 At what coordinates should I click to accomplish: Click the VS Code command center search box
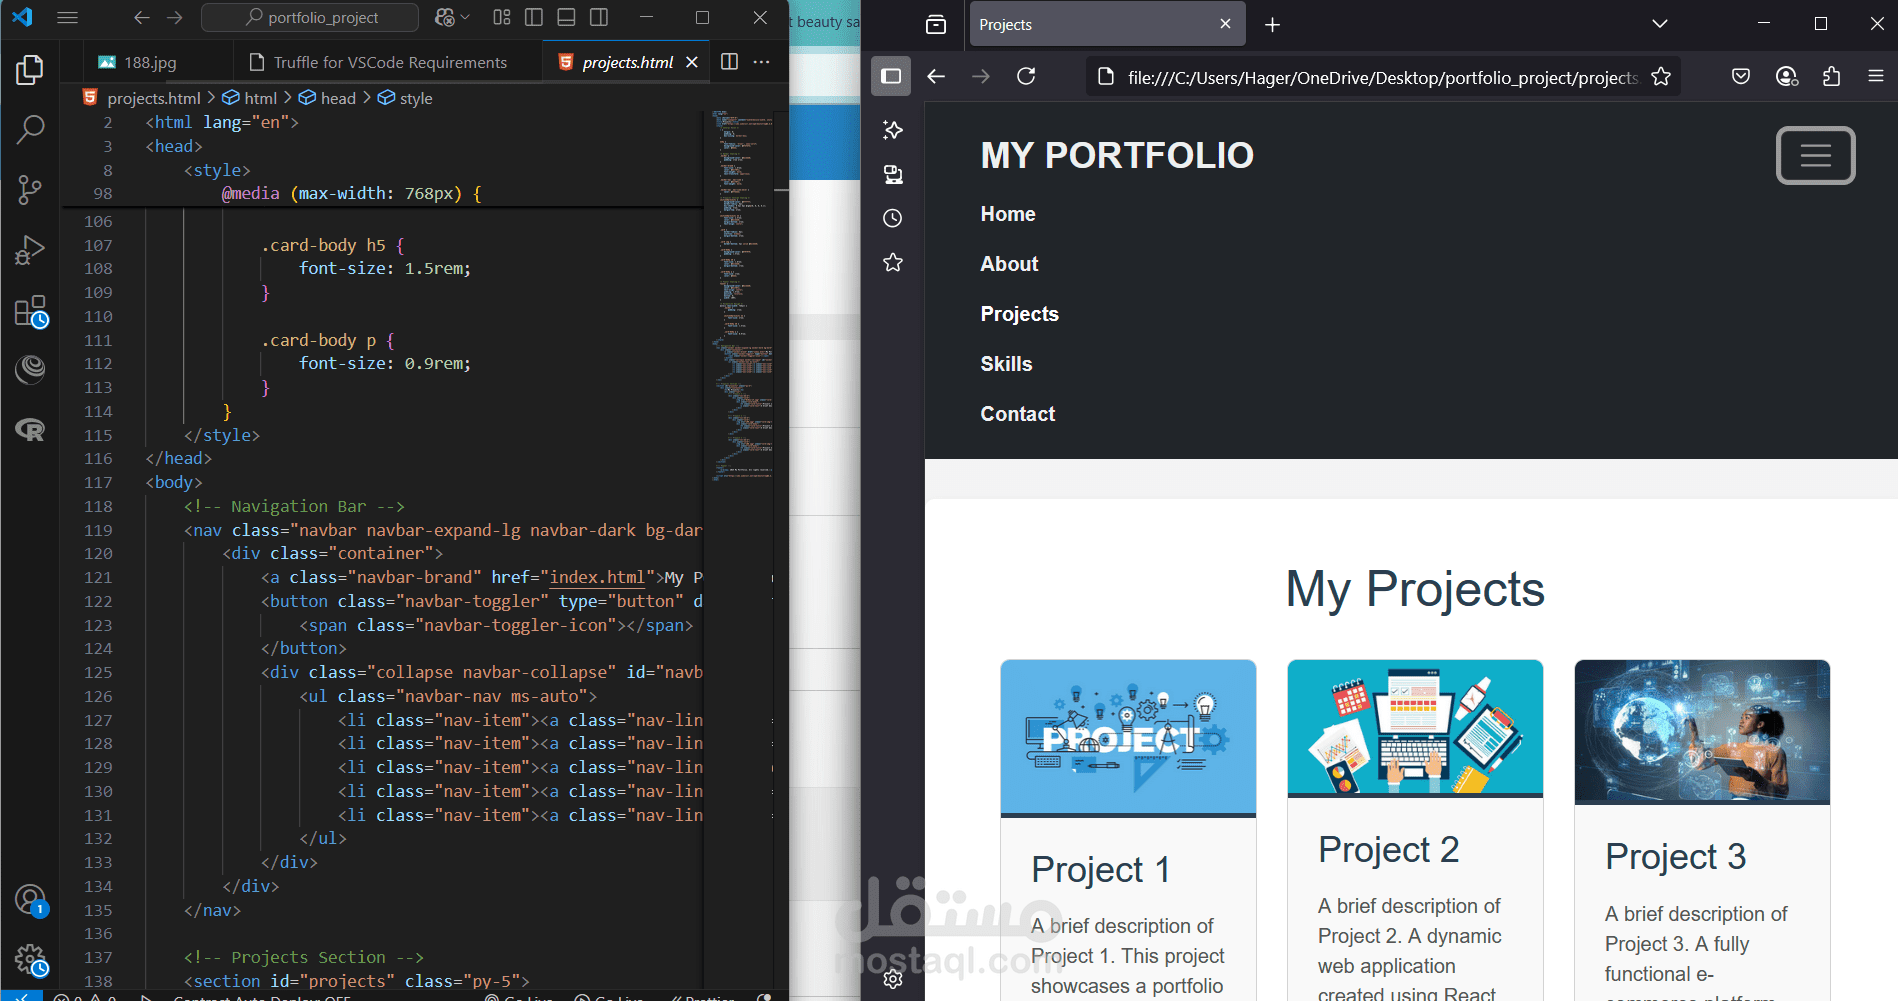point(310,17)
